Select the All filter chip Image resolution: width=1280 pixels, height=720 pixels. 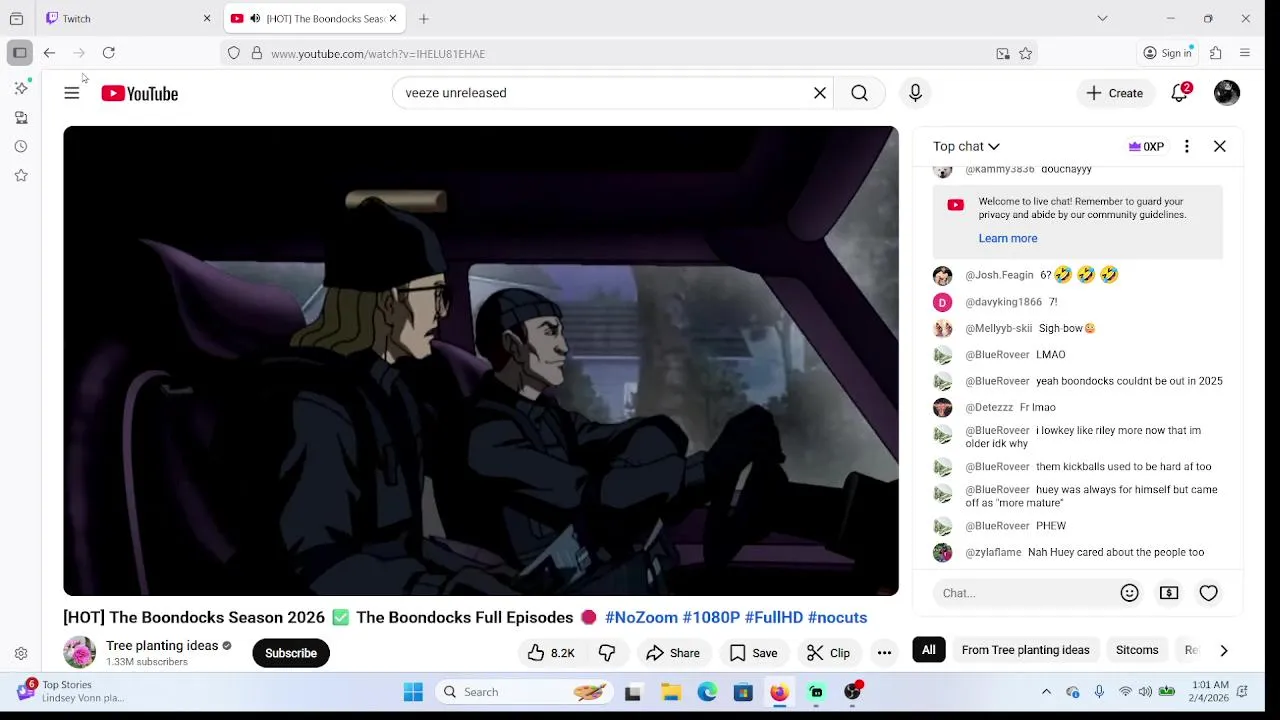coord(929,650)
